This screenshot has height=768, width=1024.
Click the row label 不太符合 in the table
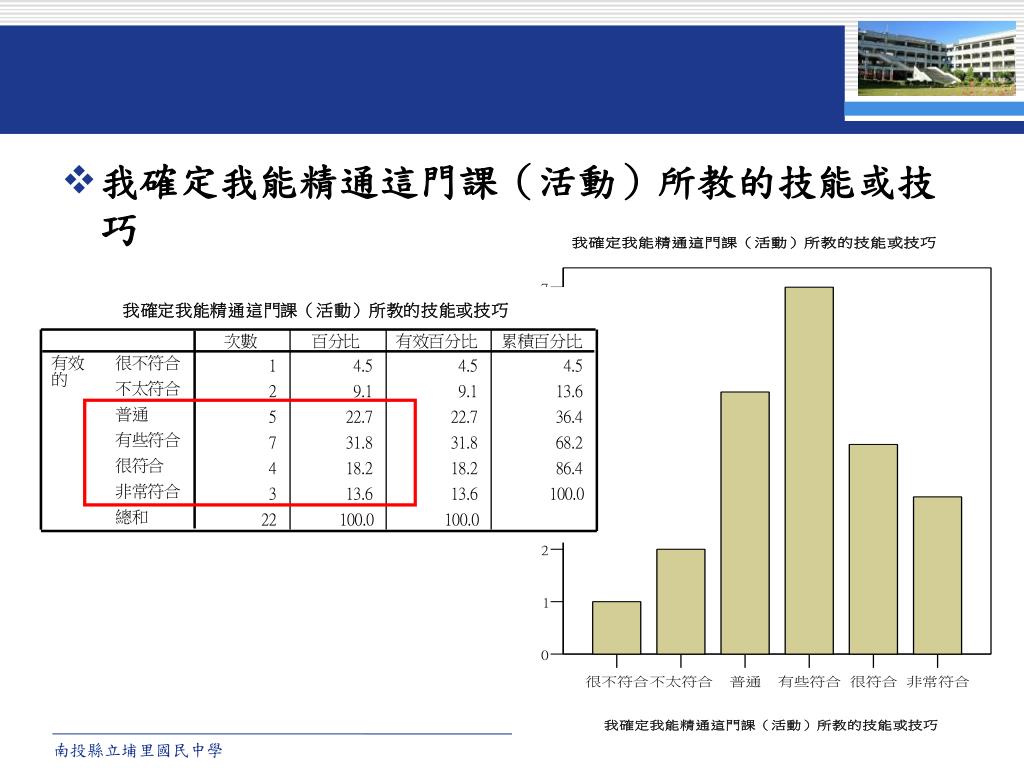[148, 389]
